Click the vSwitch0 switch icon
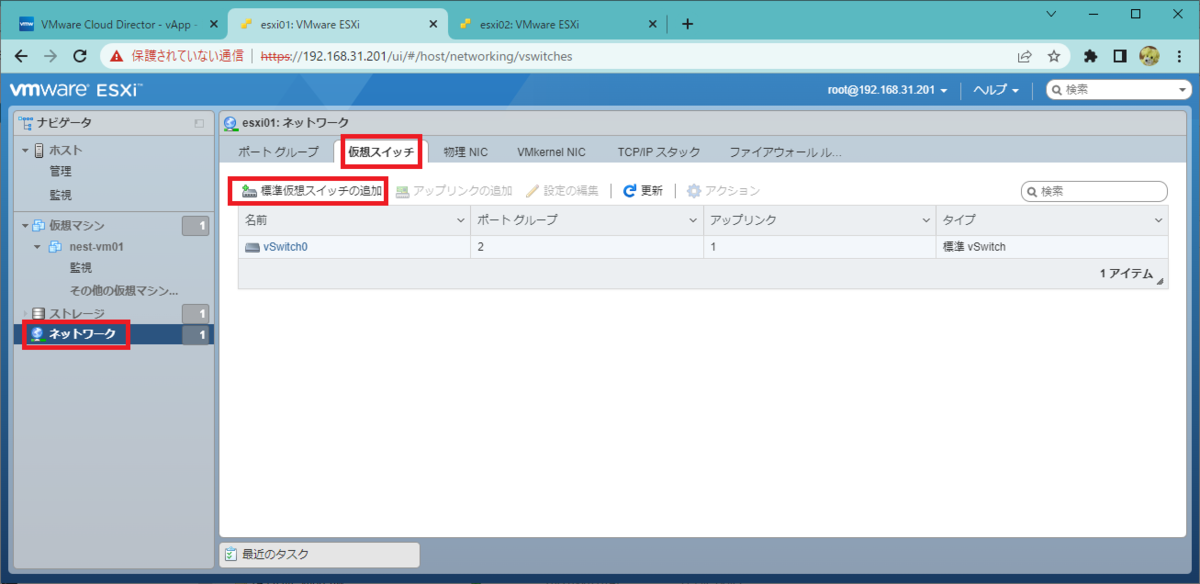Viewport: 1200px width, 584px height. coord(252,247)
